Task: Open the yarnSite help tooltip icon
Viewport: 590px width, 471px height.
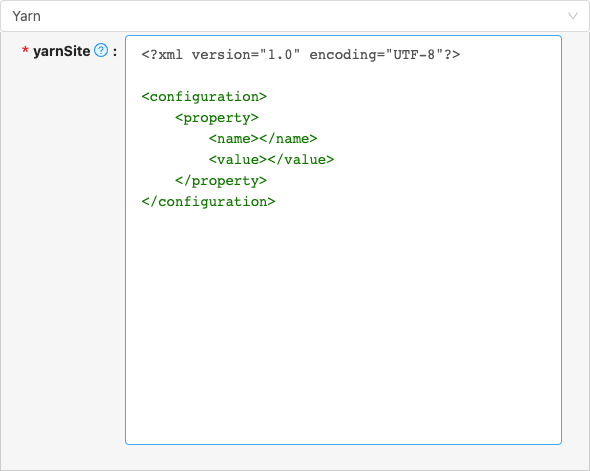Action: (101, 50)
